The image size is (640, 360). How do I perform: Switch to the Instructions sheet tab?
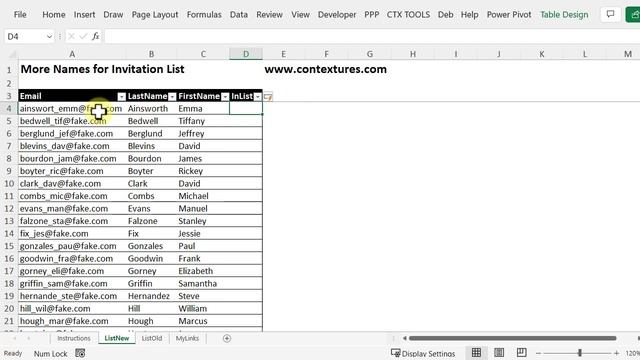74,338
